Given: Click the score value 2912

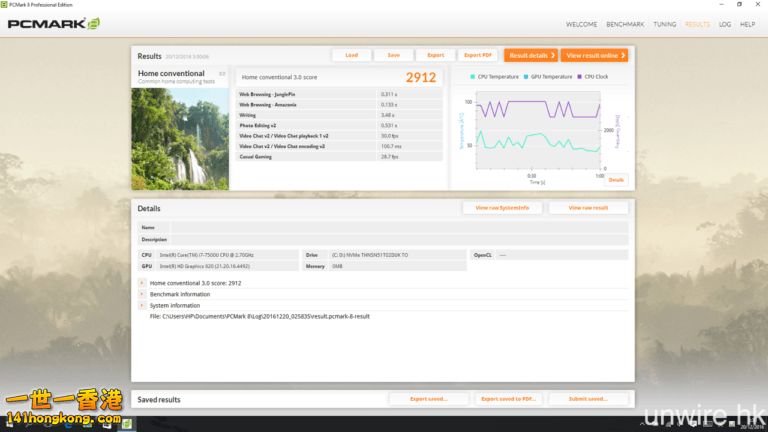Looking at the screenshot, I should point(421,77).
